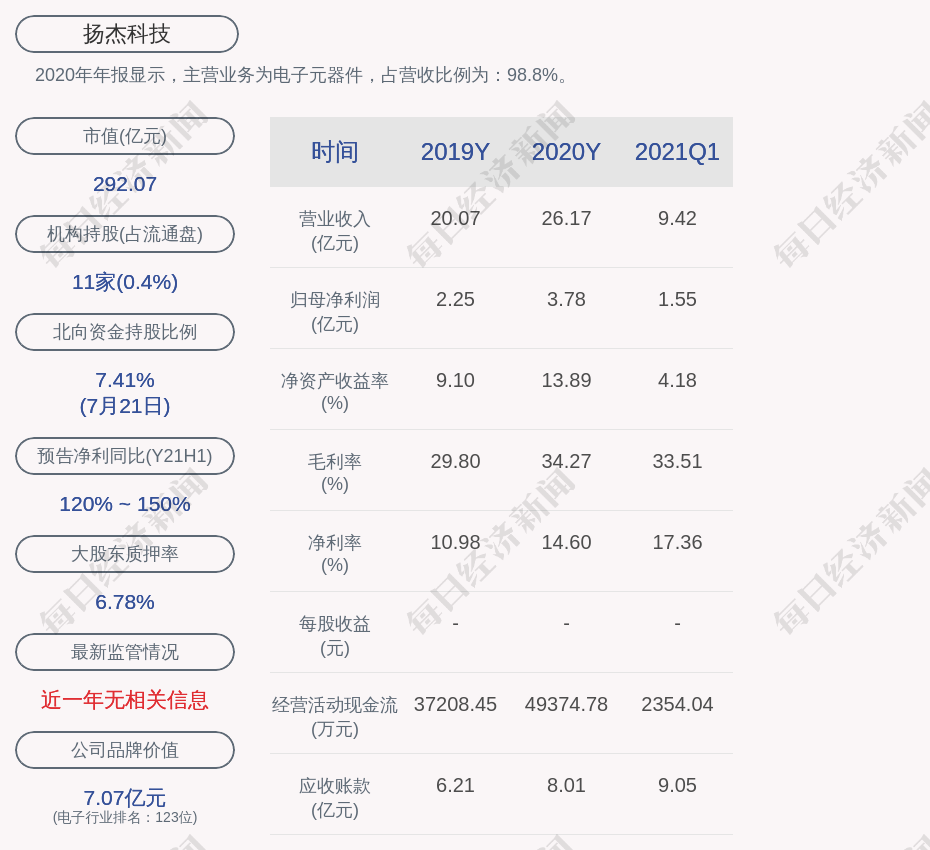
Task: Click the 经营活动现金流(万元) row label
Action: 335,717
